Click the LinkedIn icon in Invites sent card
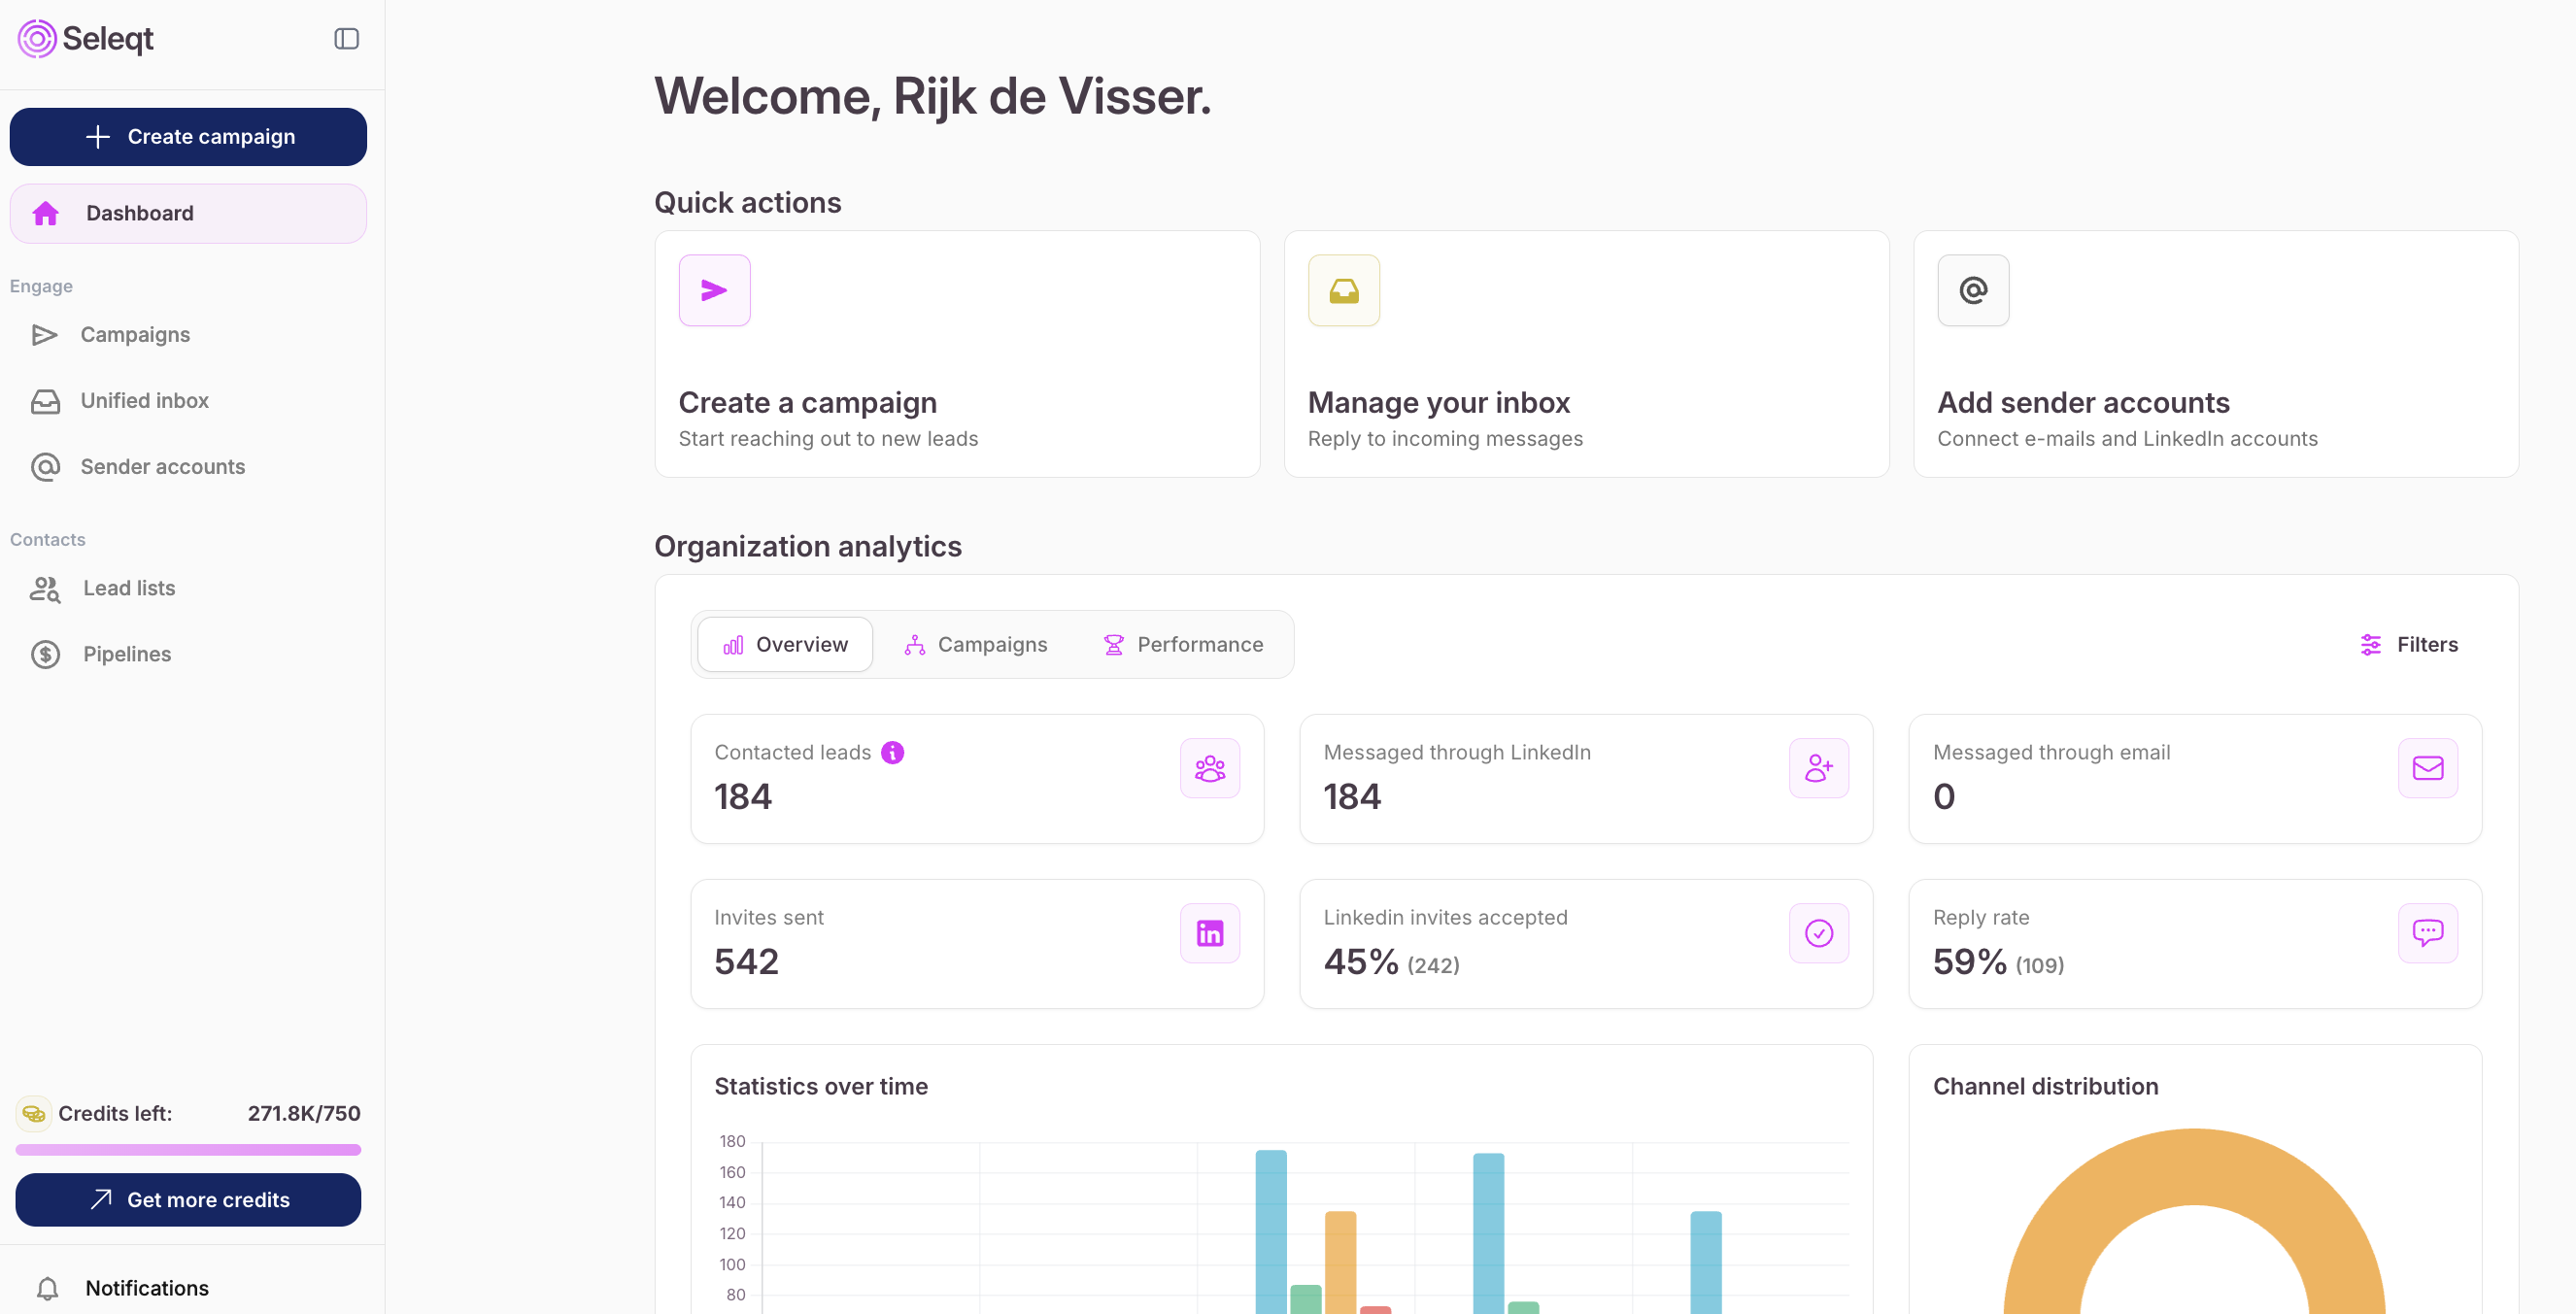The width and height of the screenshot is (2576, 1314). (1209, 933)
